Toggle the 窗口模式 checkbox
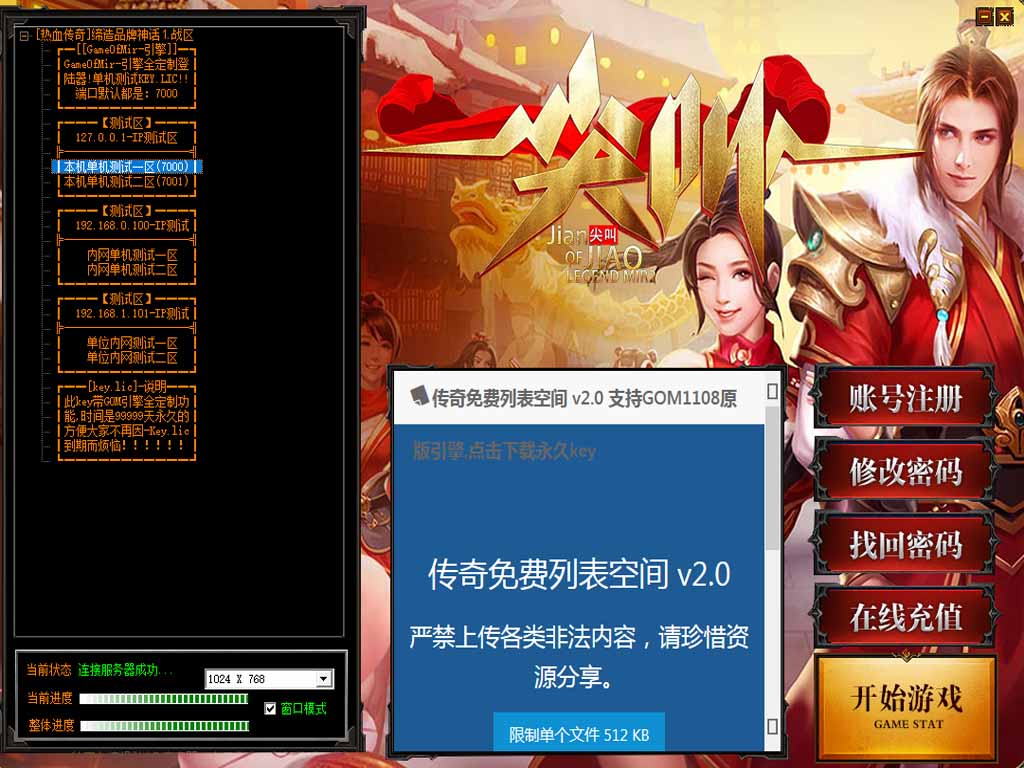This screenshot has width=1024, height=768. point(270,709)
